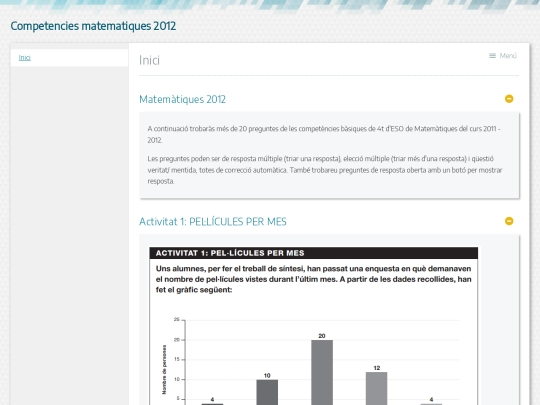The image size is (540, 405).
Task: Click the bar chart image of films per month
Action: pyautogui.click(x=314, y=326)
